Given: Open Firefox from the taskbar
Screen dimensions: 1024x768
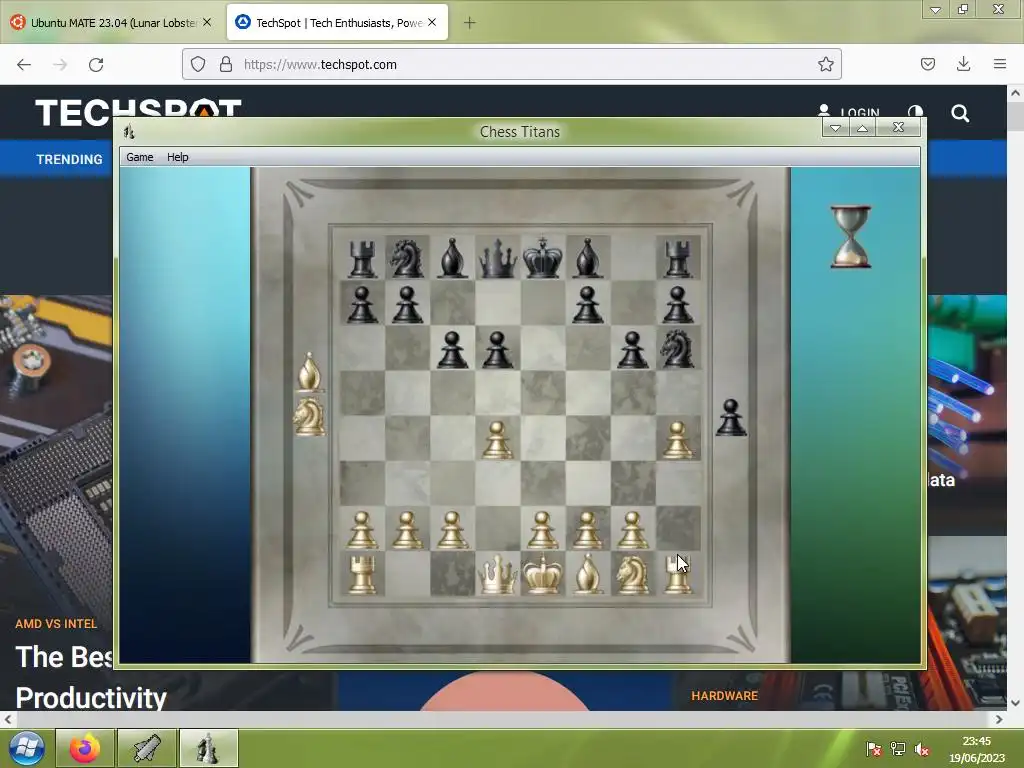Looking at the screenshot, I should pos(85,748).
